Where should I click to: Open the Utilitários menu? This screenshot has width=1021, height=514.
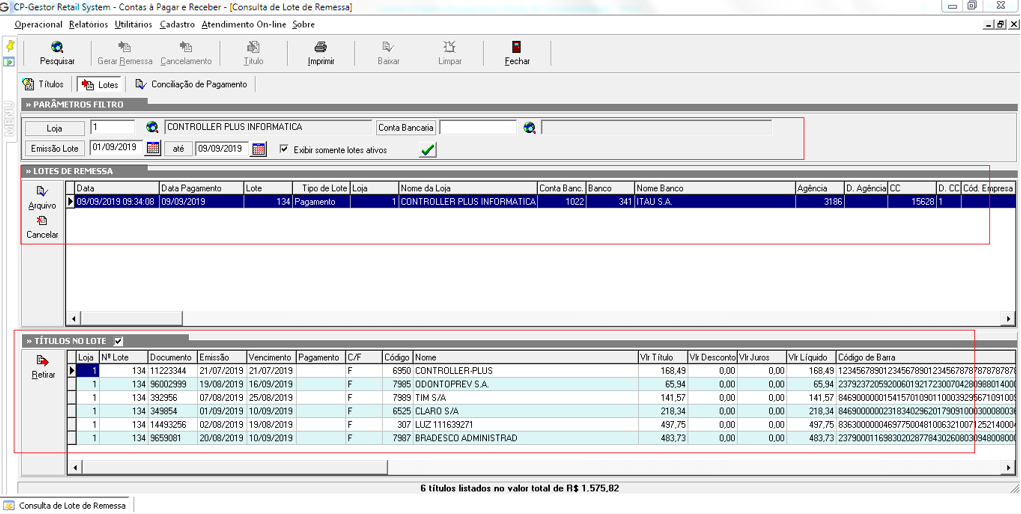134,24
